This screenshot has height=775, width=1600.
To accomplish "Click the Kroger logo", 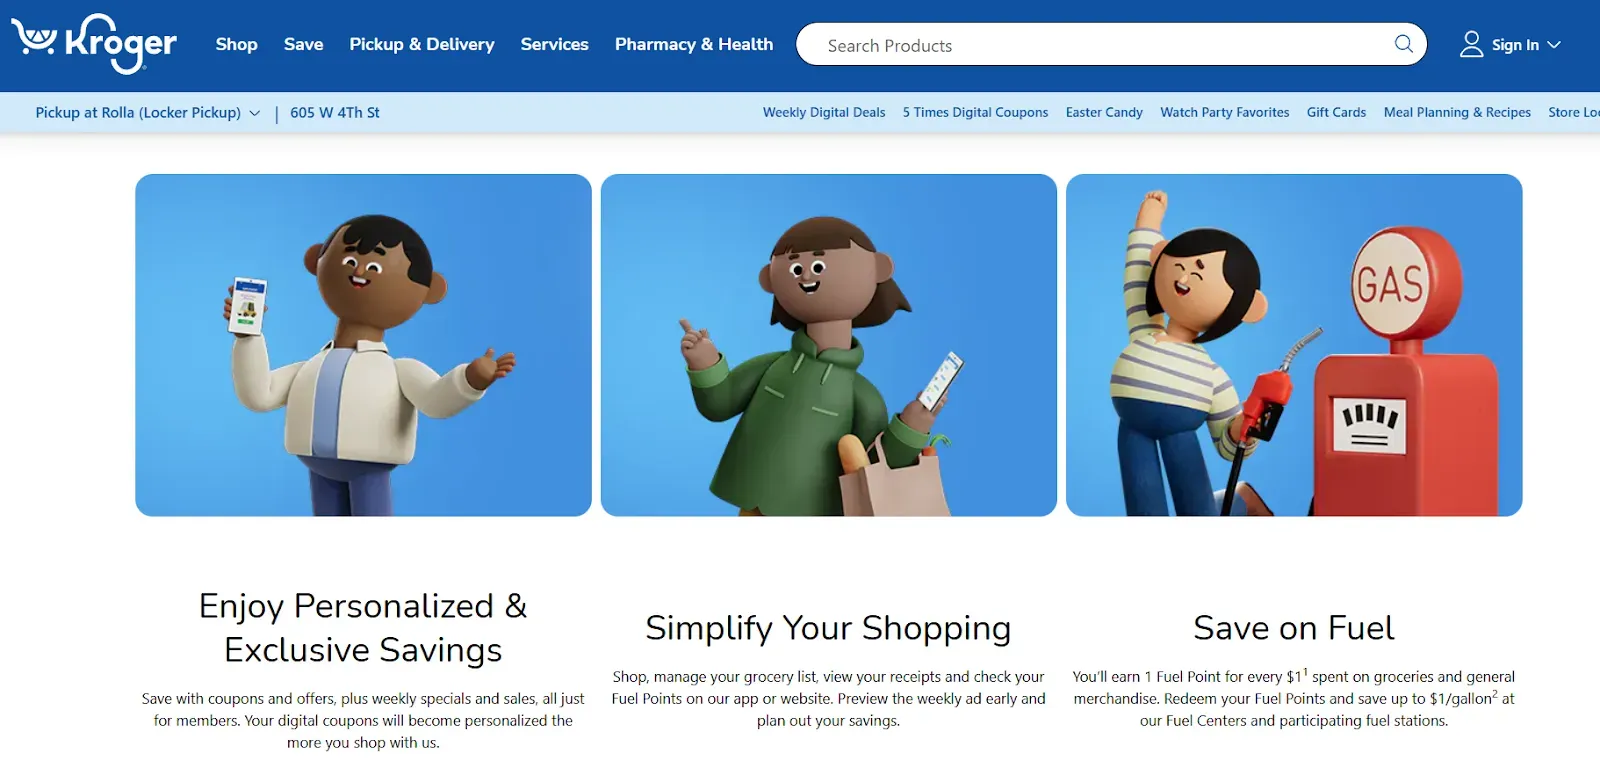I will 93,44.
